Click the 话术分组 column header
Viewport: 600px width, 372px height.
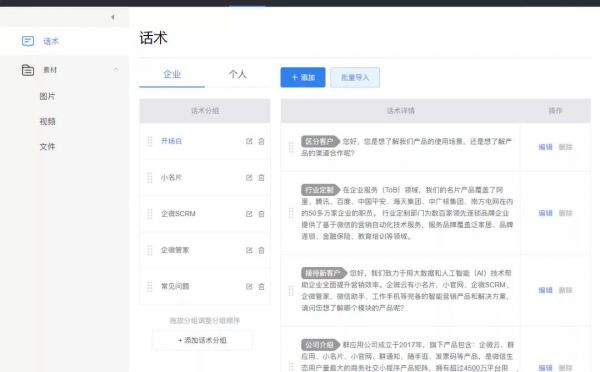click(205, 111)
